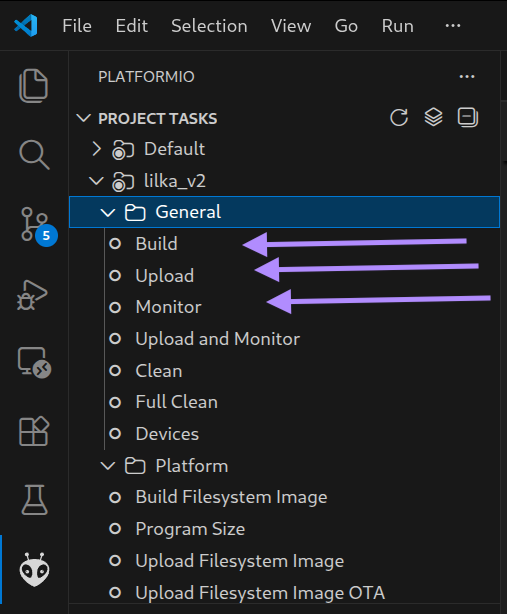Click the PlatformIO alien icon

point(34,570)
